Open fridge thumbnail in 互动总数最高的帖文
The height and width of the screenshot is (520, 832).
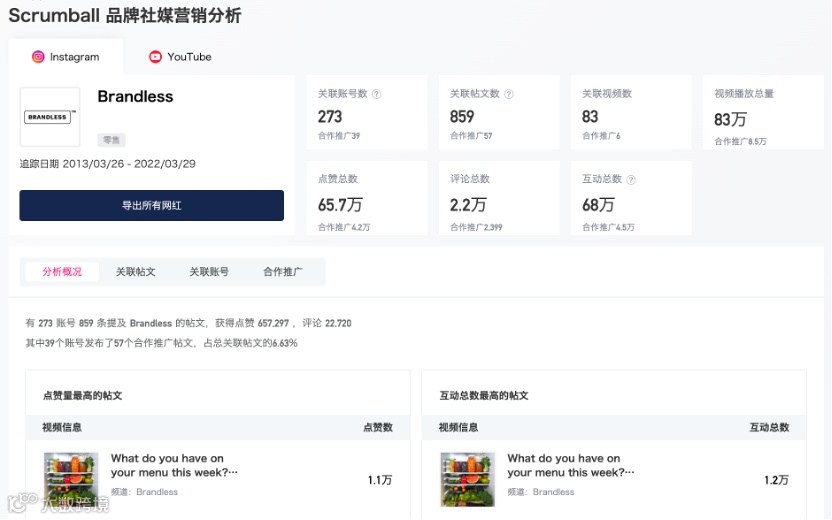pos(467,479)
